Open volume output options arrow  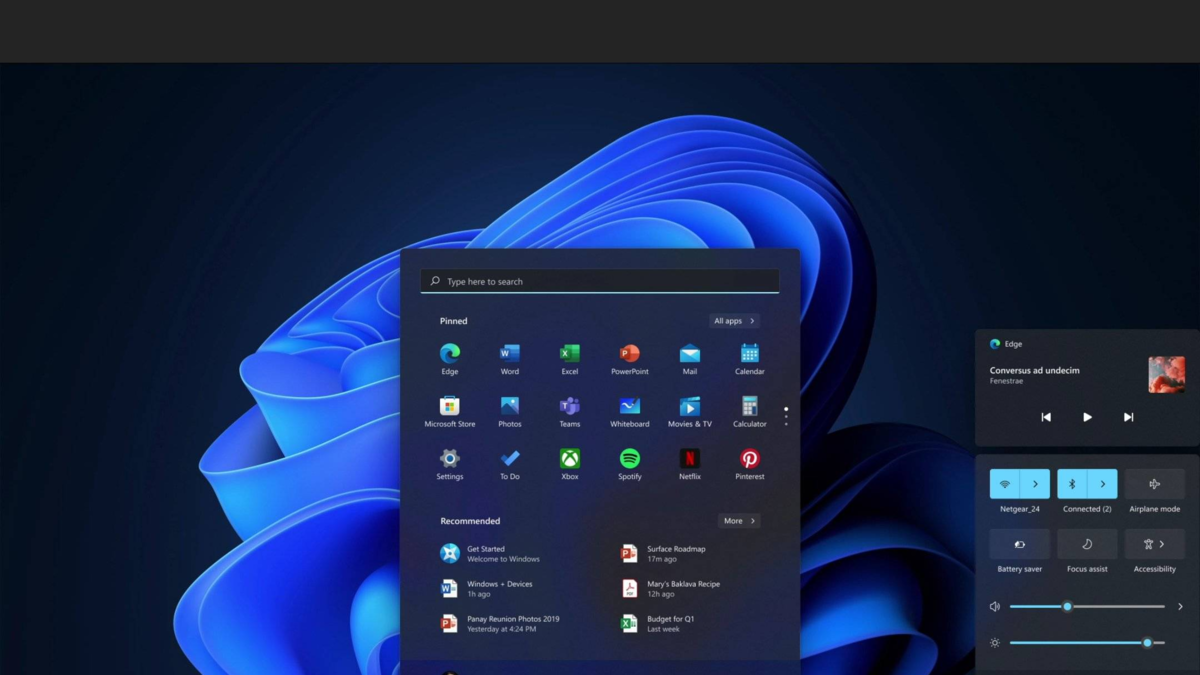pyautogui.click(x=1180, y=606)
